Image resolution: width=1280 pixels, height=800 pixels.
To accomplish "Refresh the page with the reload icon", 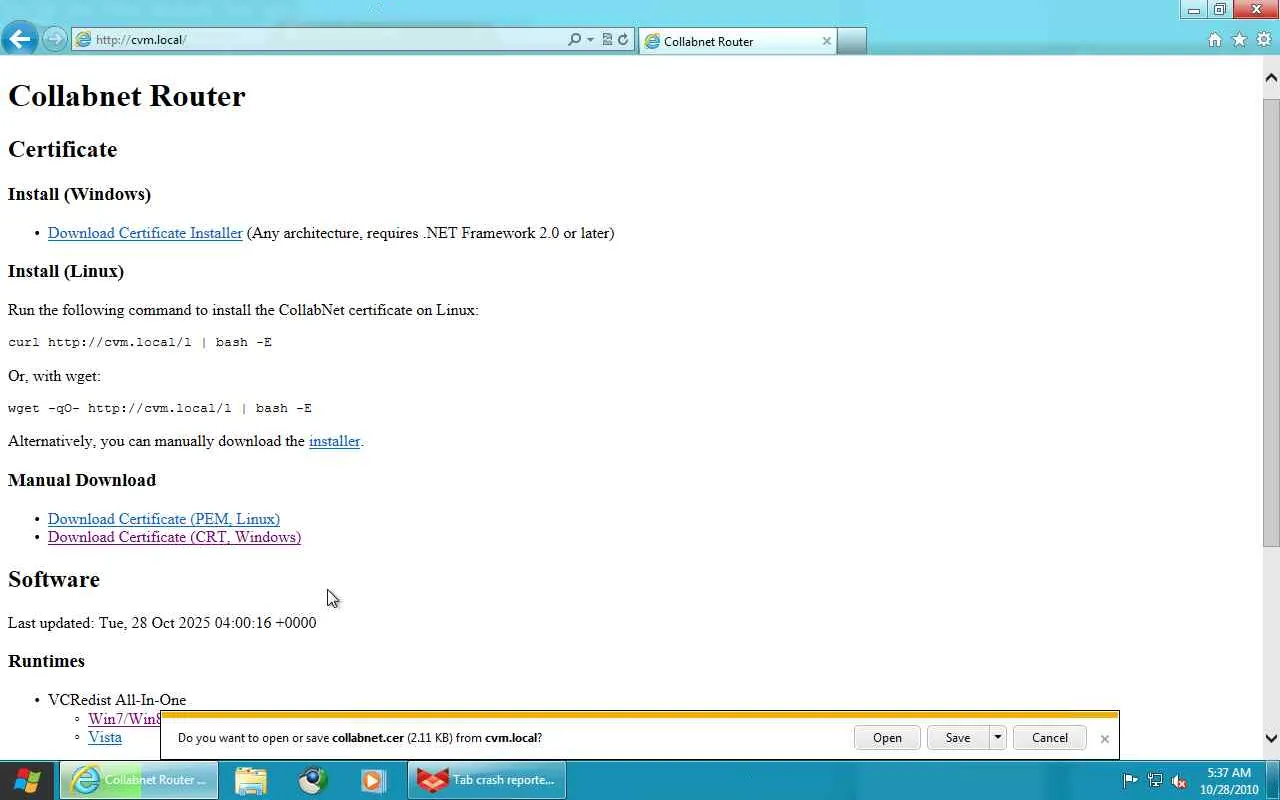I will 623,40.
